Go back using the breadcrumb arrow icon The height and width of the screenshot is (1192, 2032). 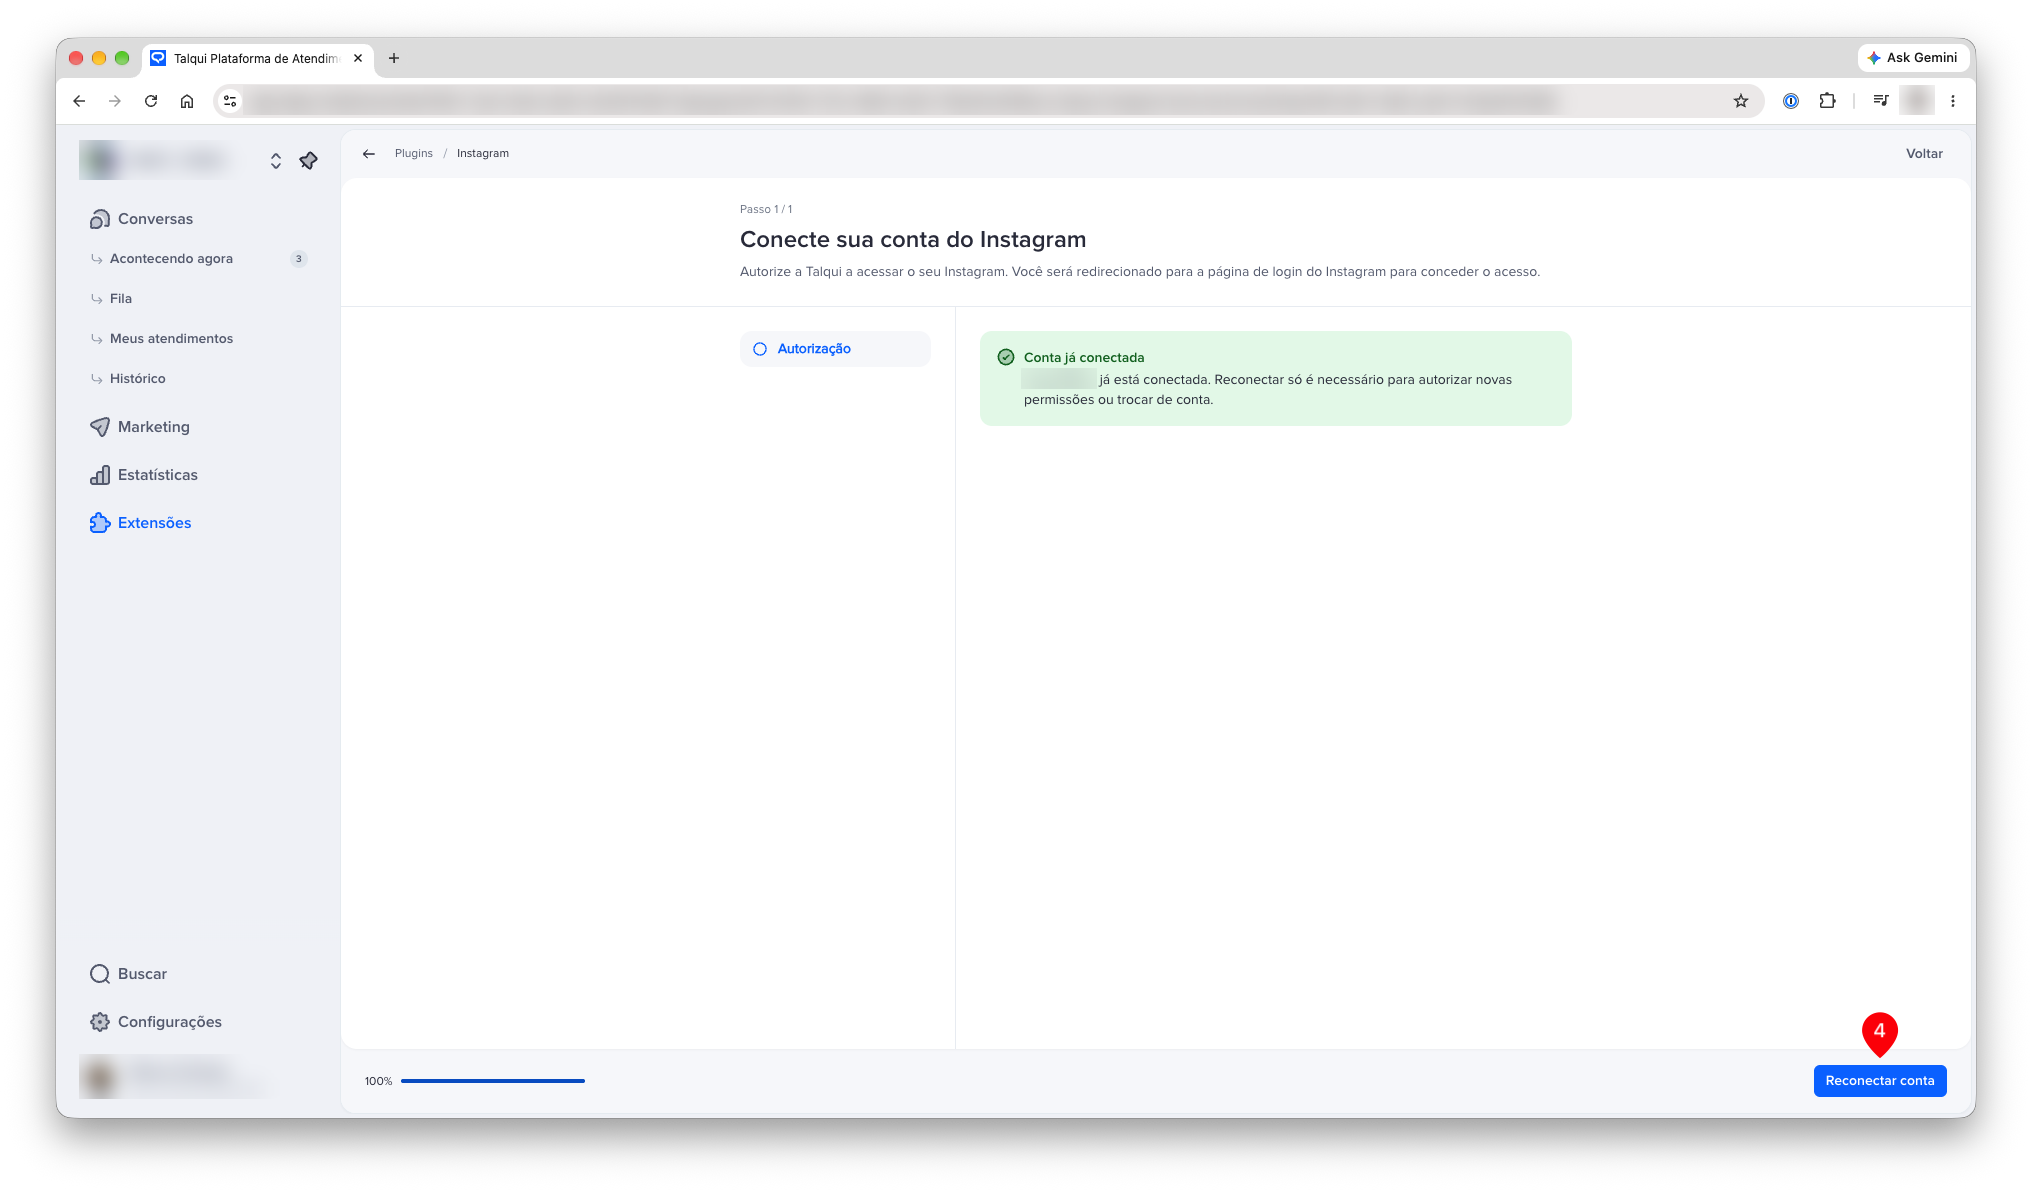tap(369, 153)
